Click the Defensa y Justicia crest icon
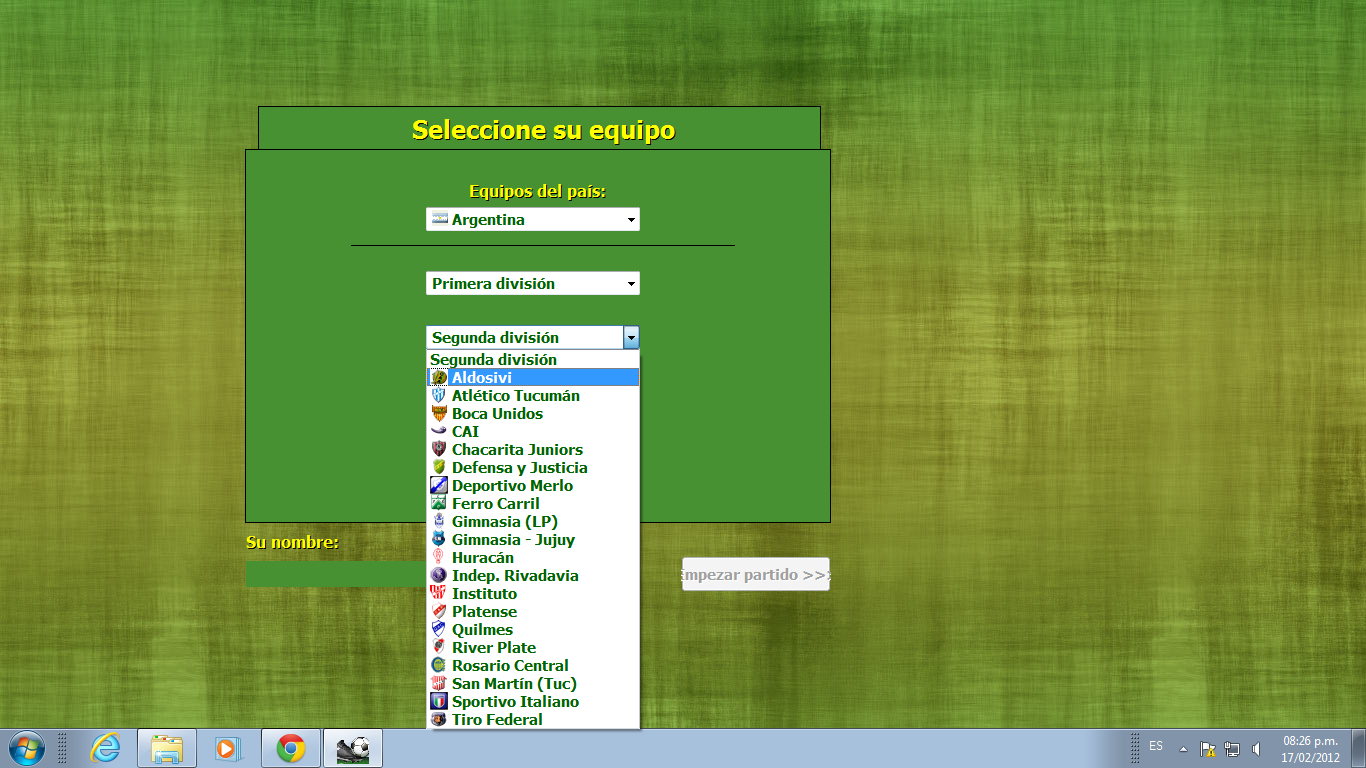This screenshot has height=768, width=1366. pyautogui.click(x=438, y=468)
